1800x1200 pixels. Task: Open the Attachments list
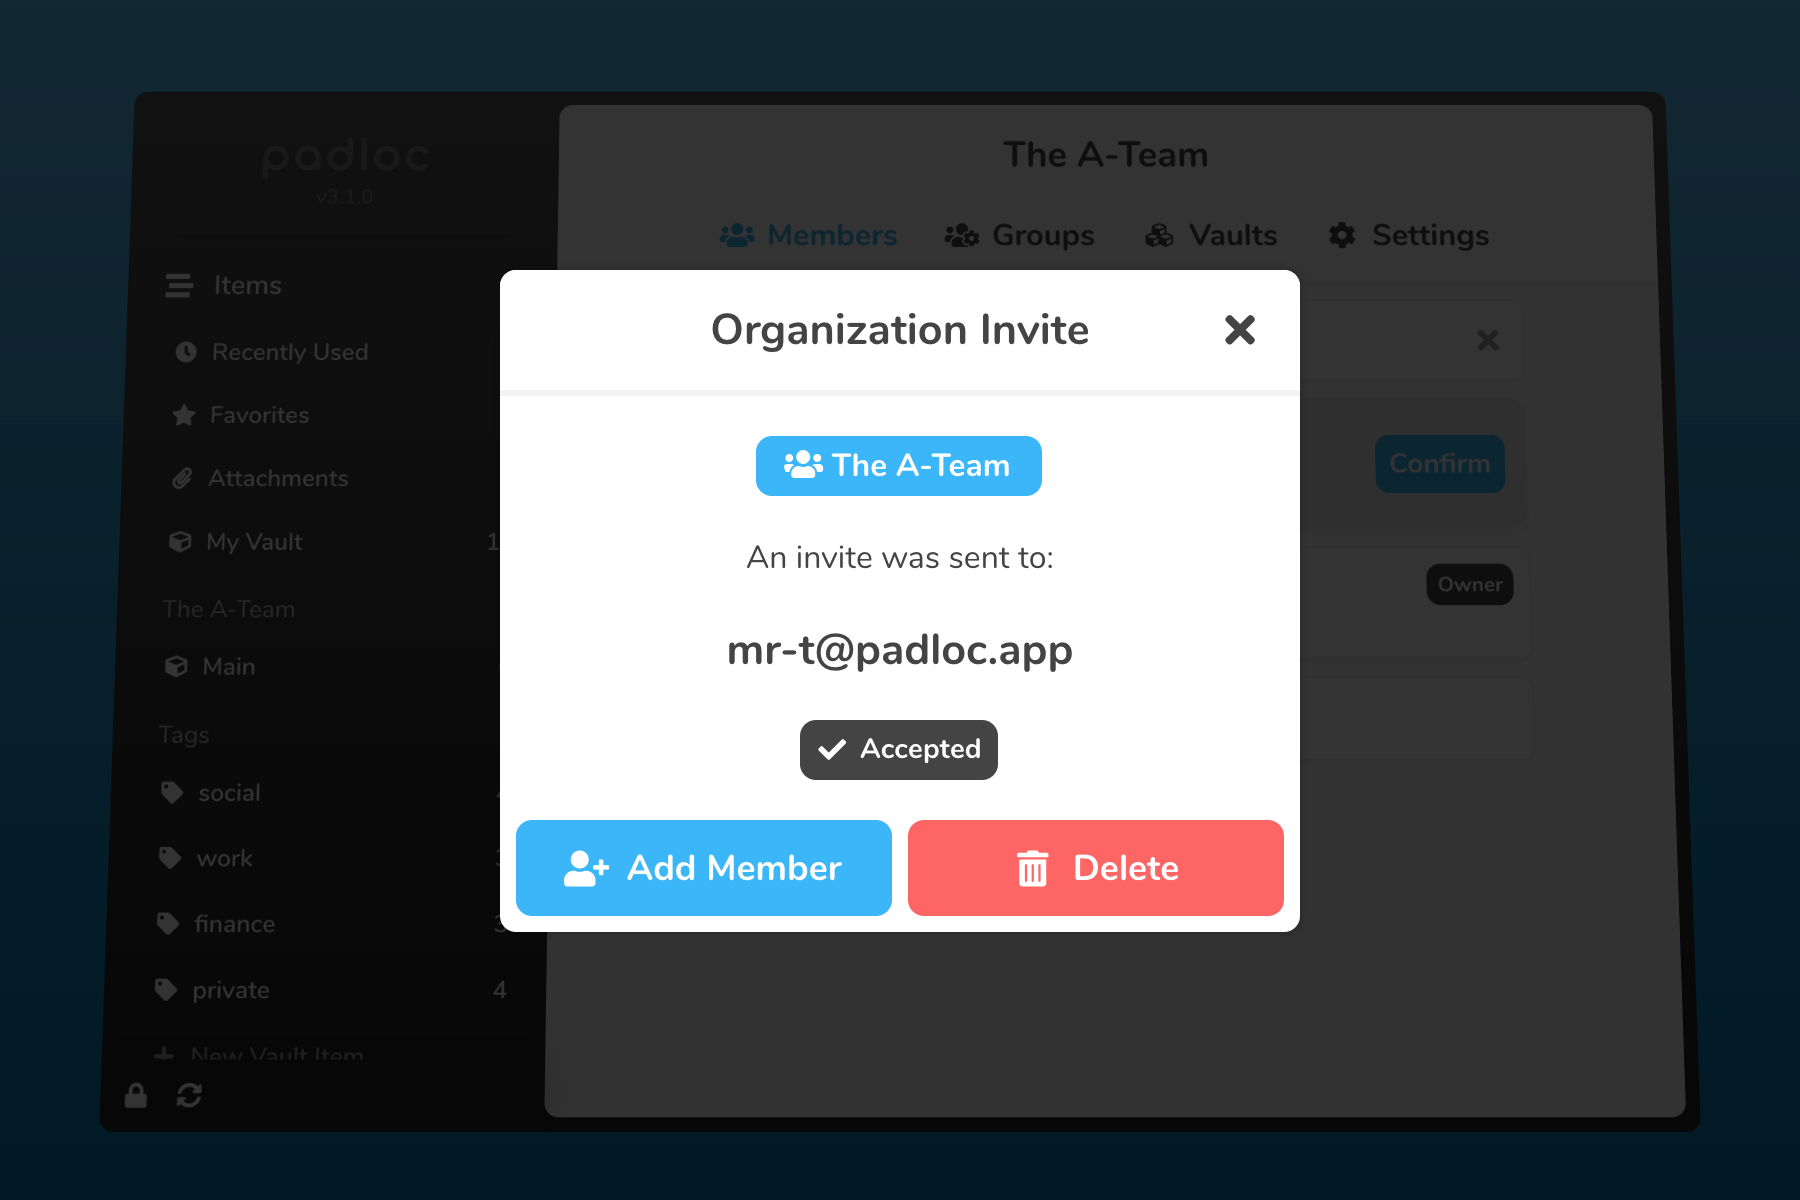(x=277, y=478)
